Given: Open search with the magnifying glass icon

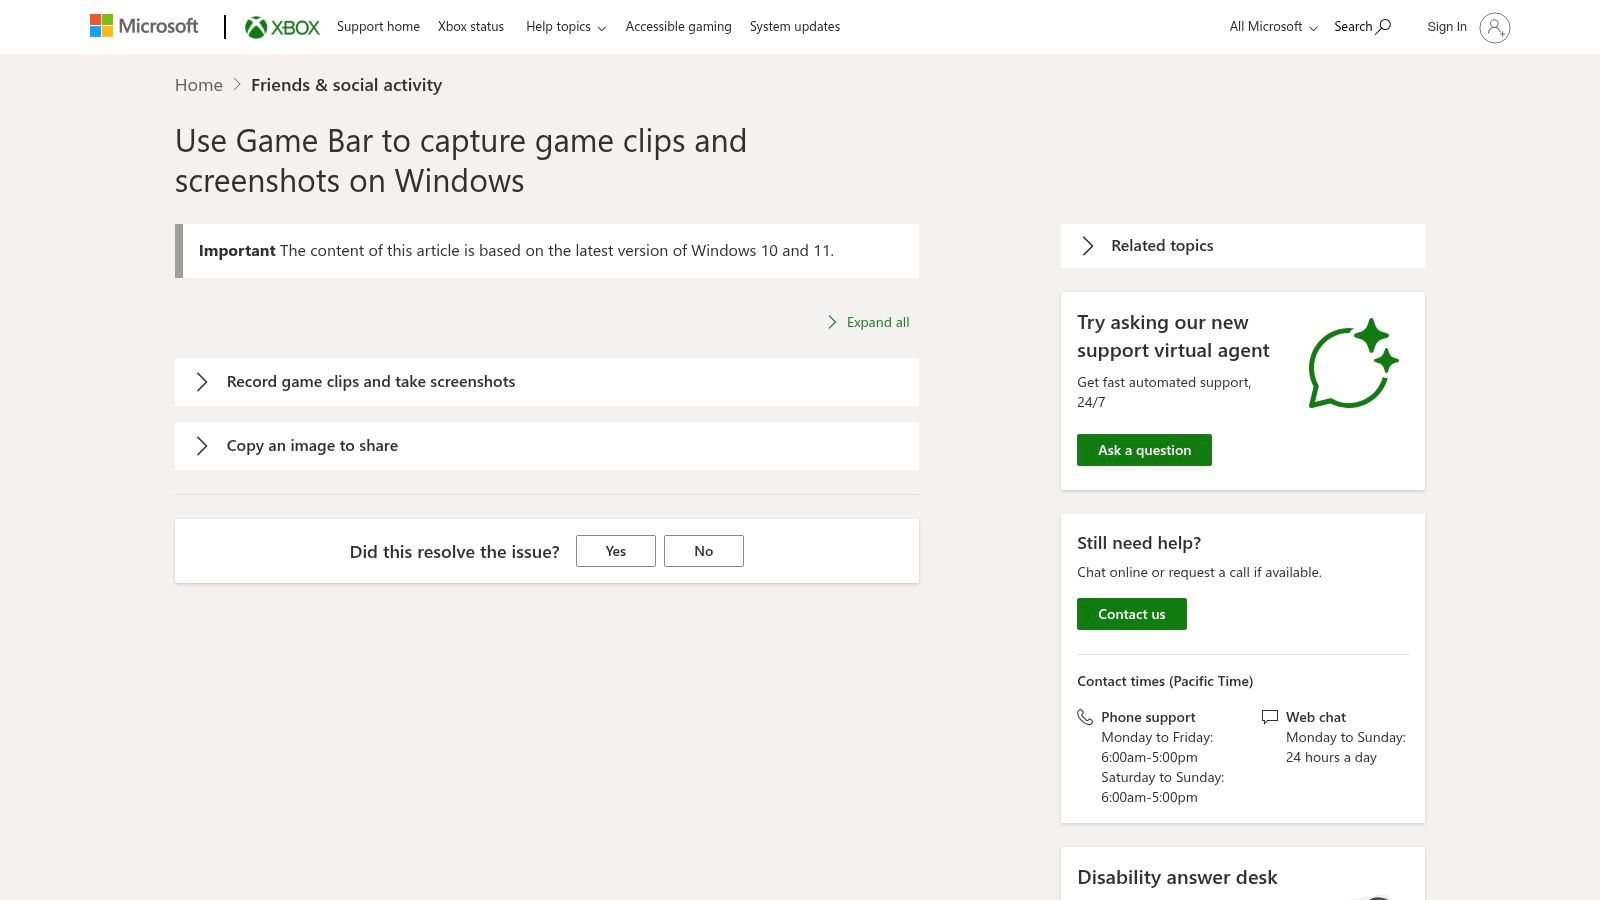Looking at the screenshot, I should point(1385,26).
